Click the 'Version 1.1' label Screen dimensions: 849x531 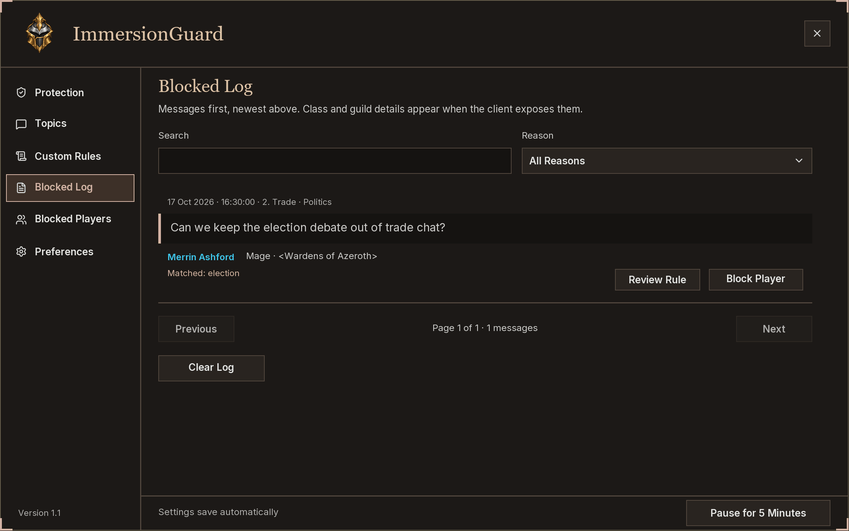coord(40,513)
